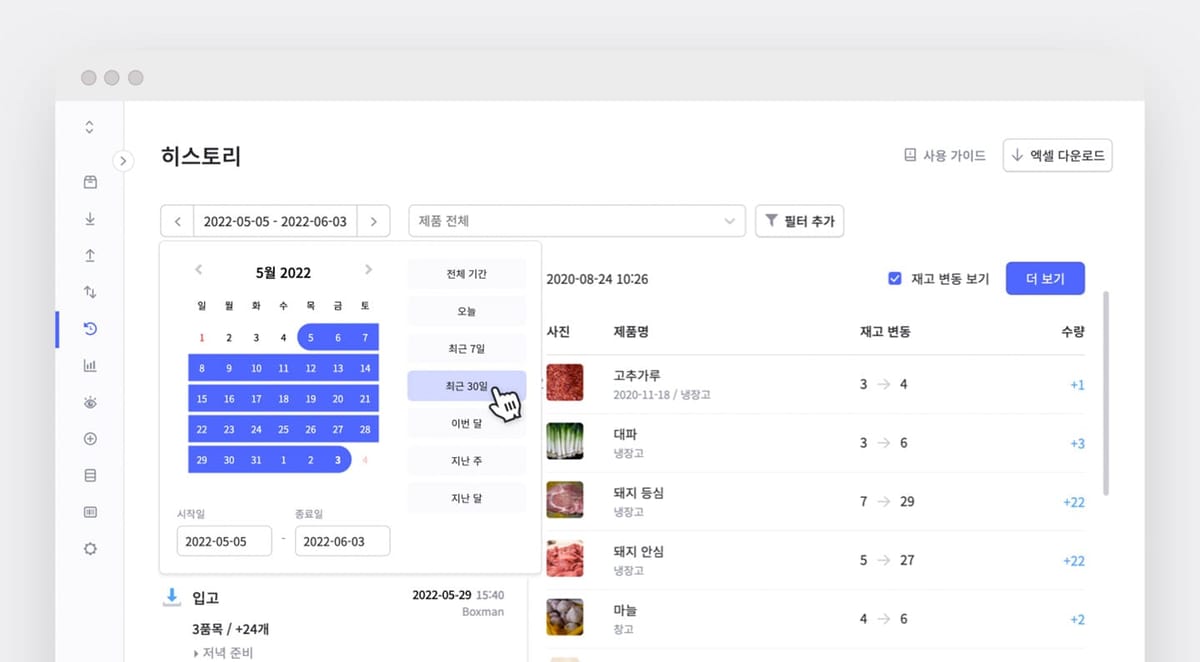
Task: Click the 더 보기 button
Action: [x=1044, y=278]
